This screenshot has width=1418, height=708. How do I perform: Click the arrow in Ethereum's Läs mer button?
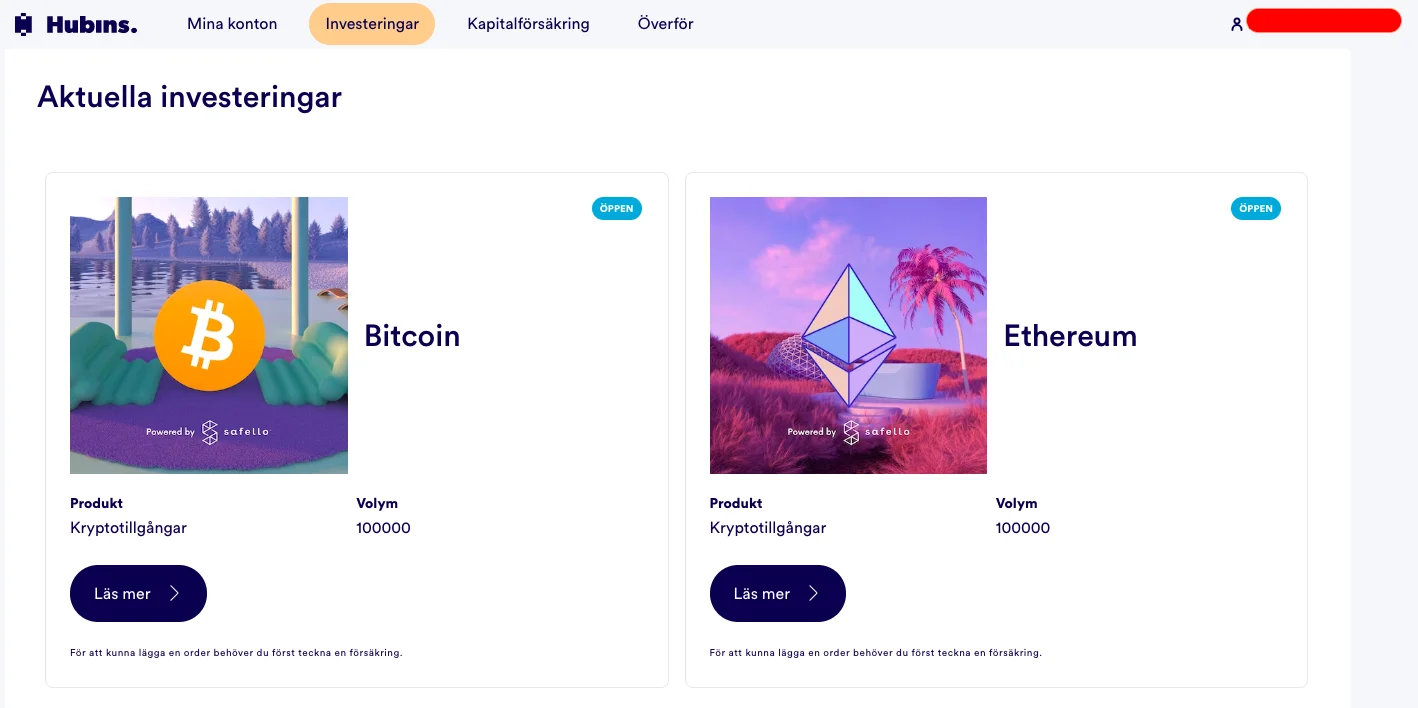pyautogui.click(x=814, y=594)
